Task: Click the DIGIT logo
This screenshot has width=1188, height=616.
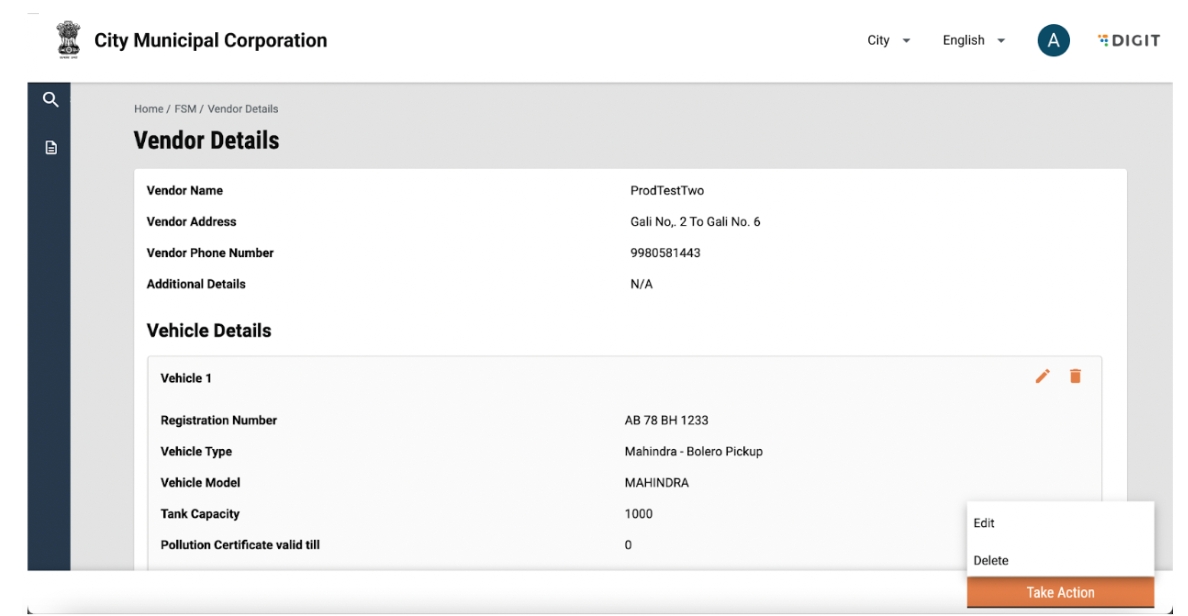Action: tap(1129, 41)
